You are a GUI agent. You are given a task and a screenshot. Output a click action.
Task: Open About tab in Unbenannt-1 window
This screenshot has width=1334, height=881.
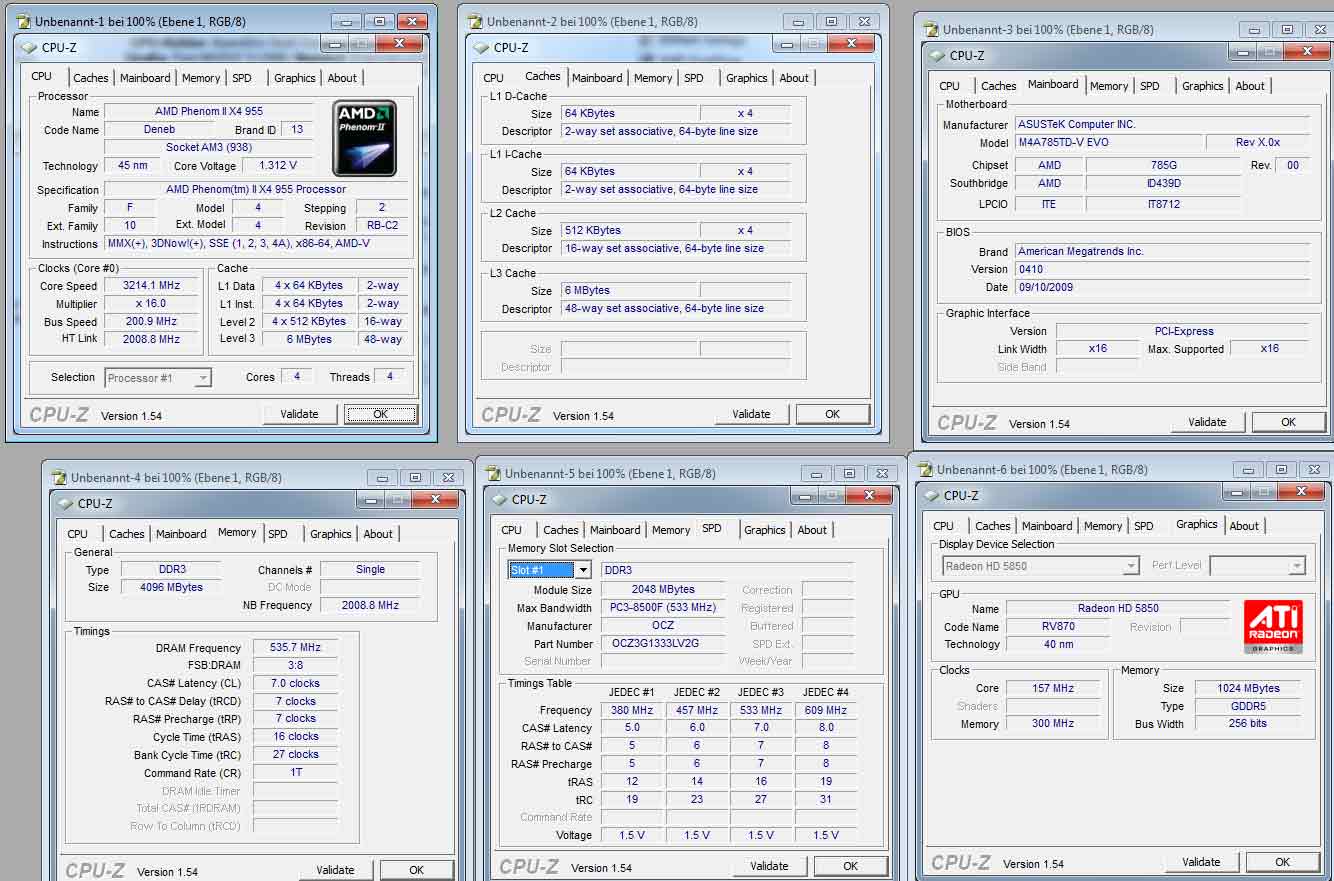(342, 78)
